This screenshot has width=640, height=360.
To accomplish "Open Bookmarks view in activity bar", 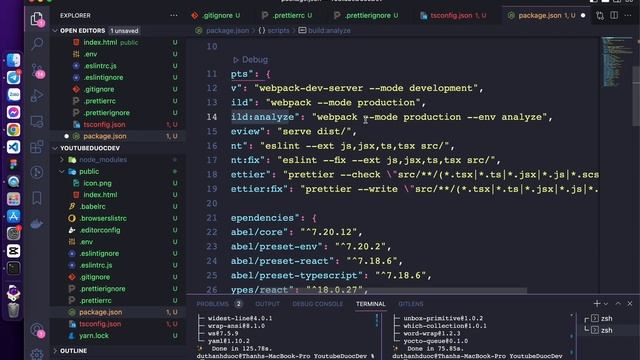I will click(x=37, y=198).
